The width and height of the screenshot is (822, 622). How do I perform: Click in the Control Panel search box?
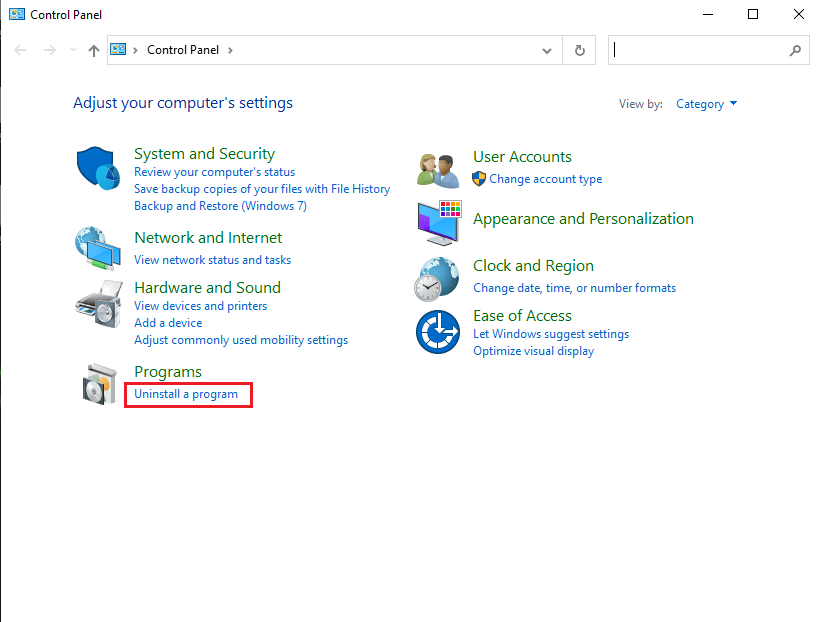700,50
